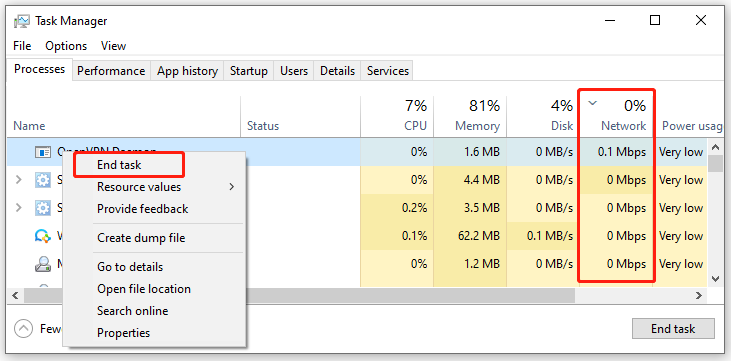Expand the process row using 4.4 MB

tap(19, 180)
